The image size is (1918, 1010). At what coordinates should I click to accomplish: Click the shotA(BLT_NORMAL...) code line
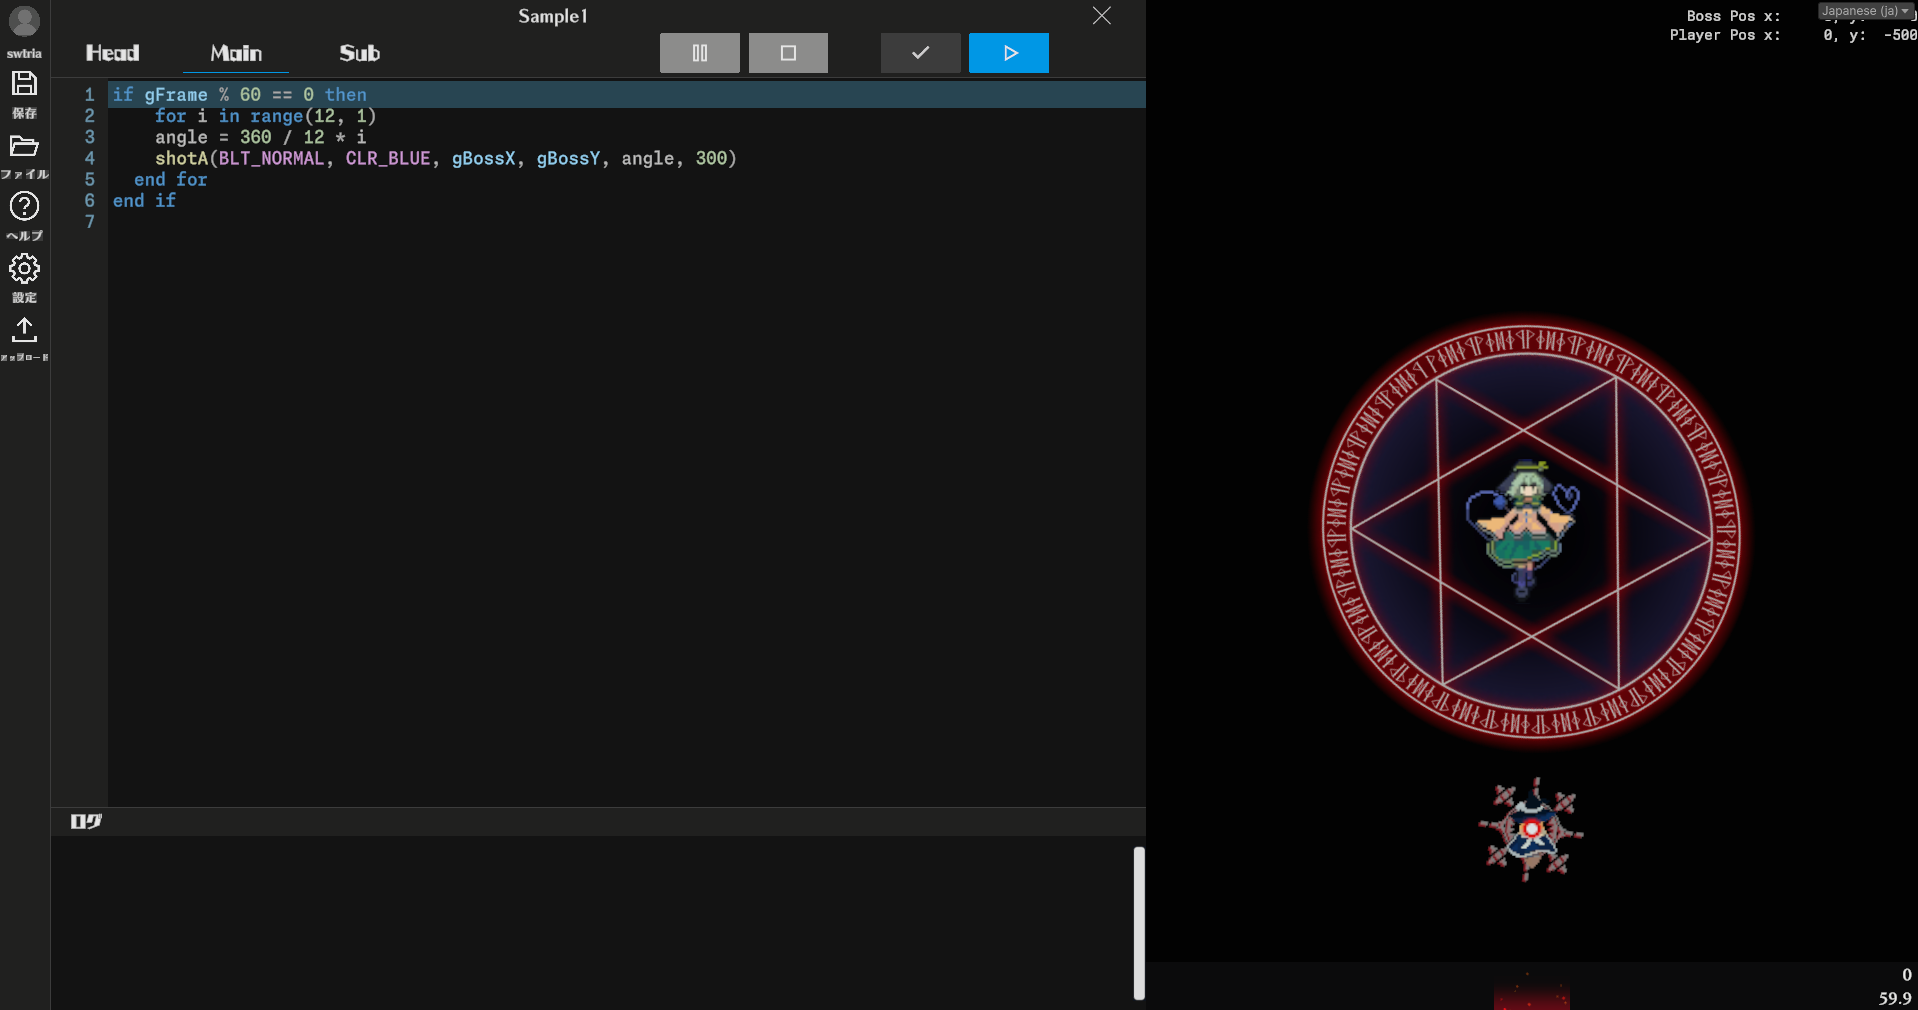[445, 158]
